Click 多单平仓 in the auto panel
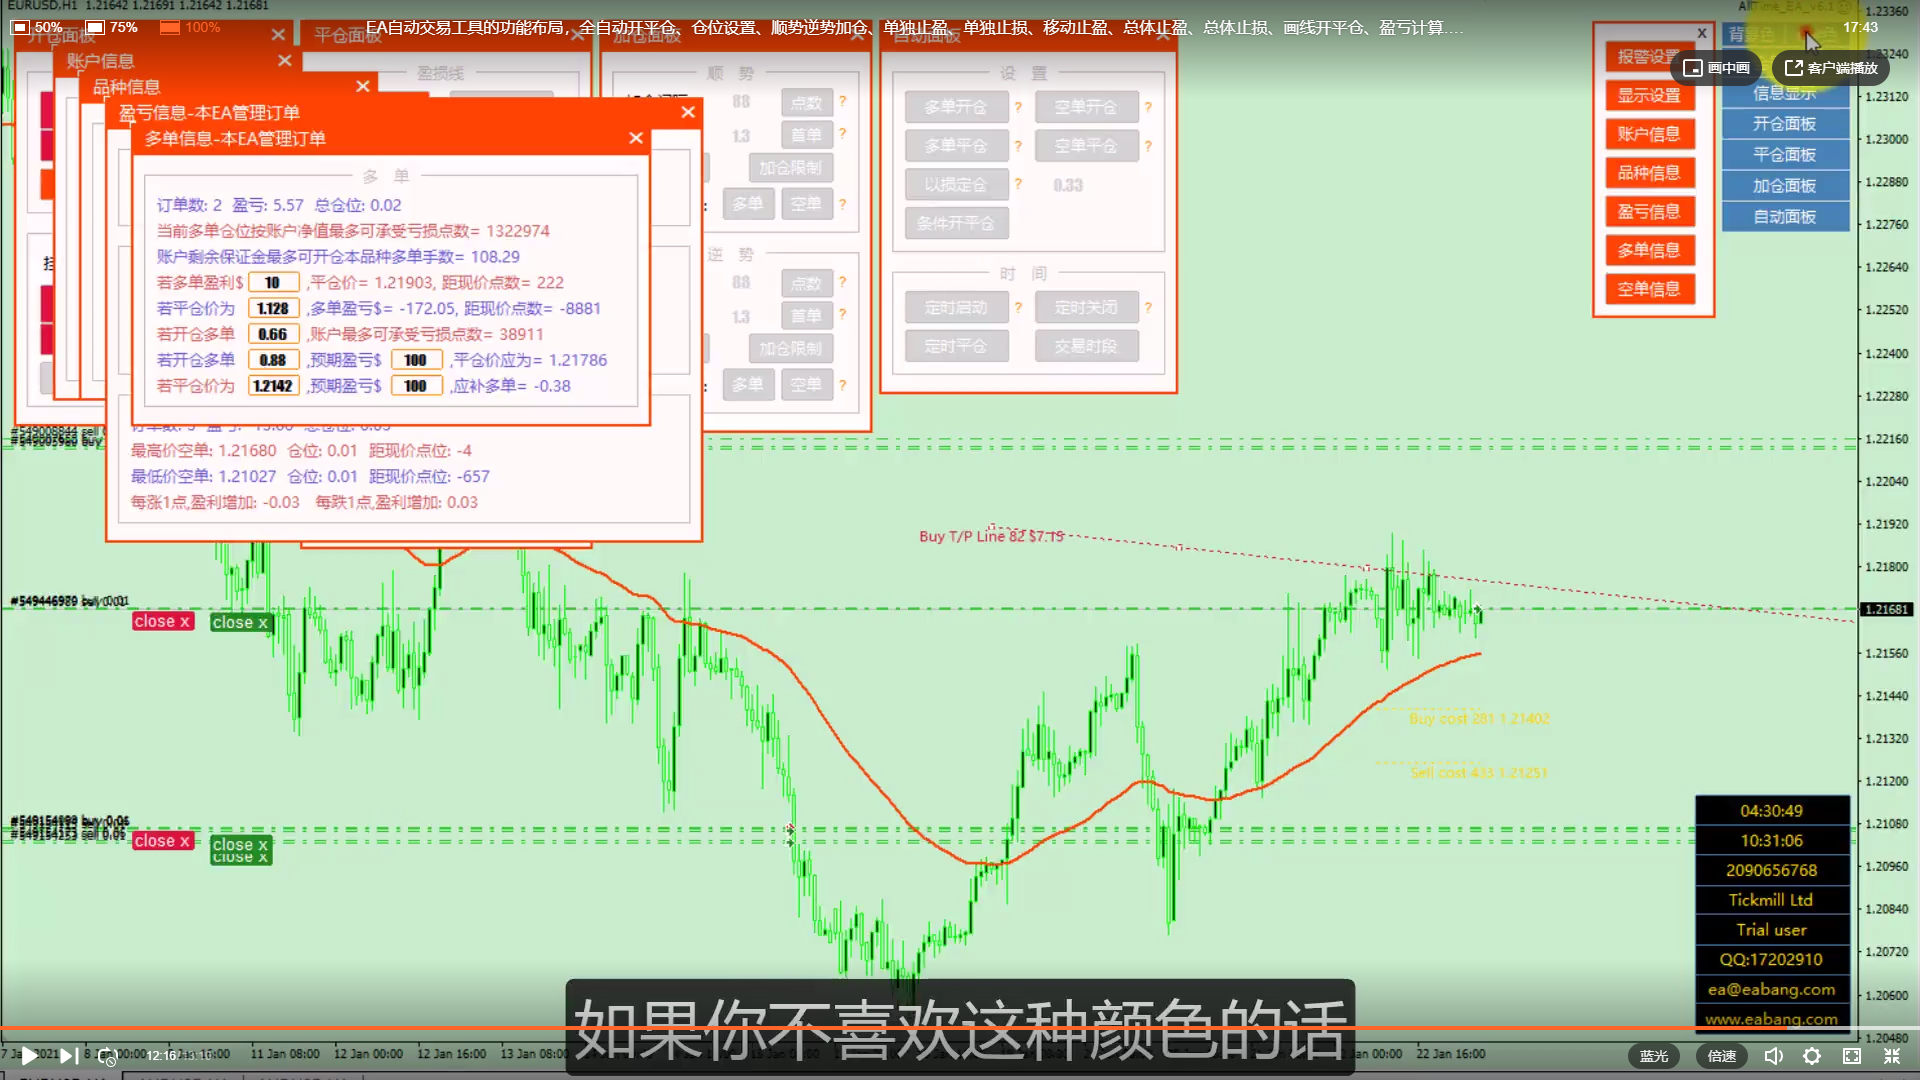Image resolution: width=1920 pixels, height=1080 pixels. coord(956,146)
